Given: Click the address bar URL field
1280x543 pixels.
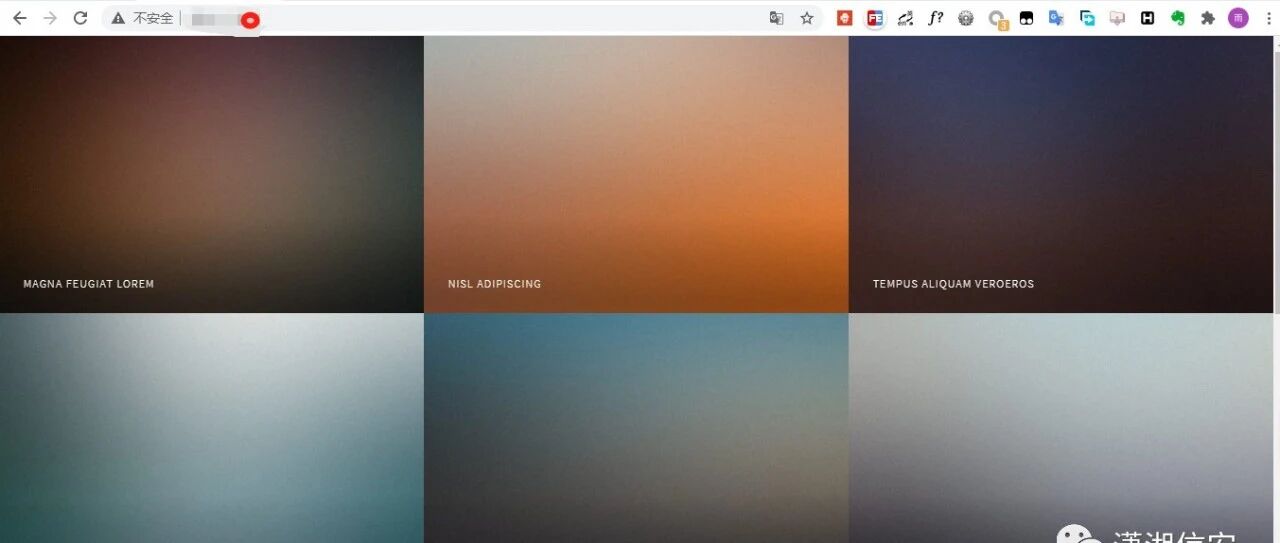Looking at the screenshot, I should click(x=462, y=18).
